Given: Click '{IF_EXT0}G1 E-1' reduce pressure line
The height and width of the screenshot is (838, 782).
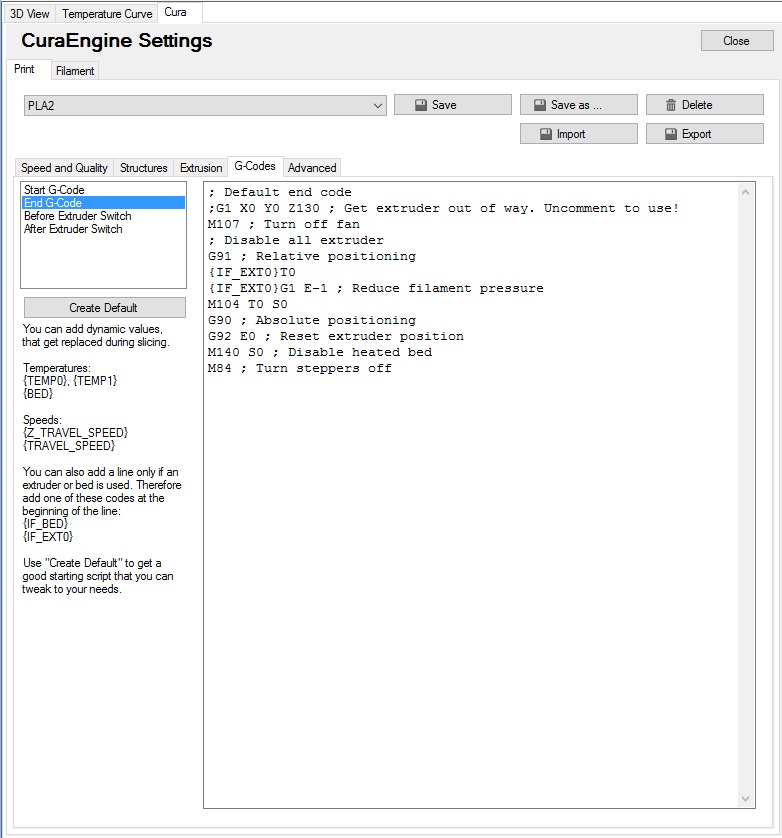Looking at the screenshot, I should tap(376, 288).
